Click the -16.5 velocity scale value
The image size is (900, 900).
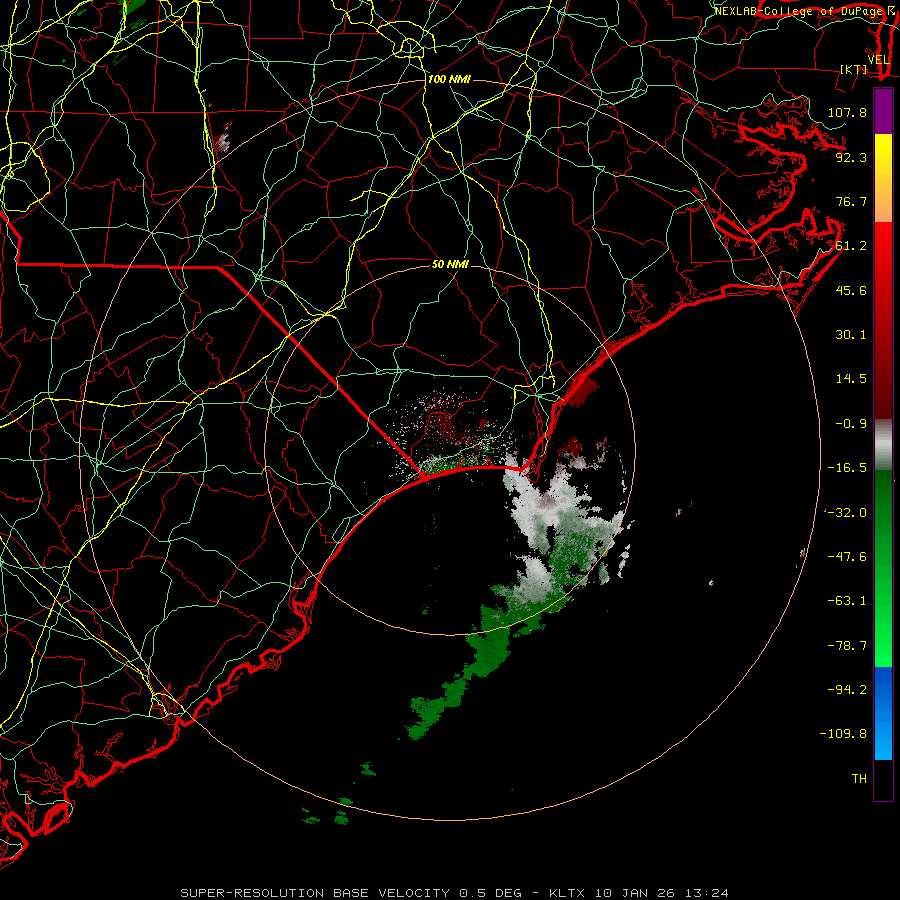tap(847, 468)
